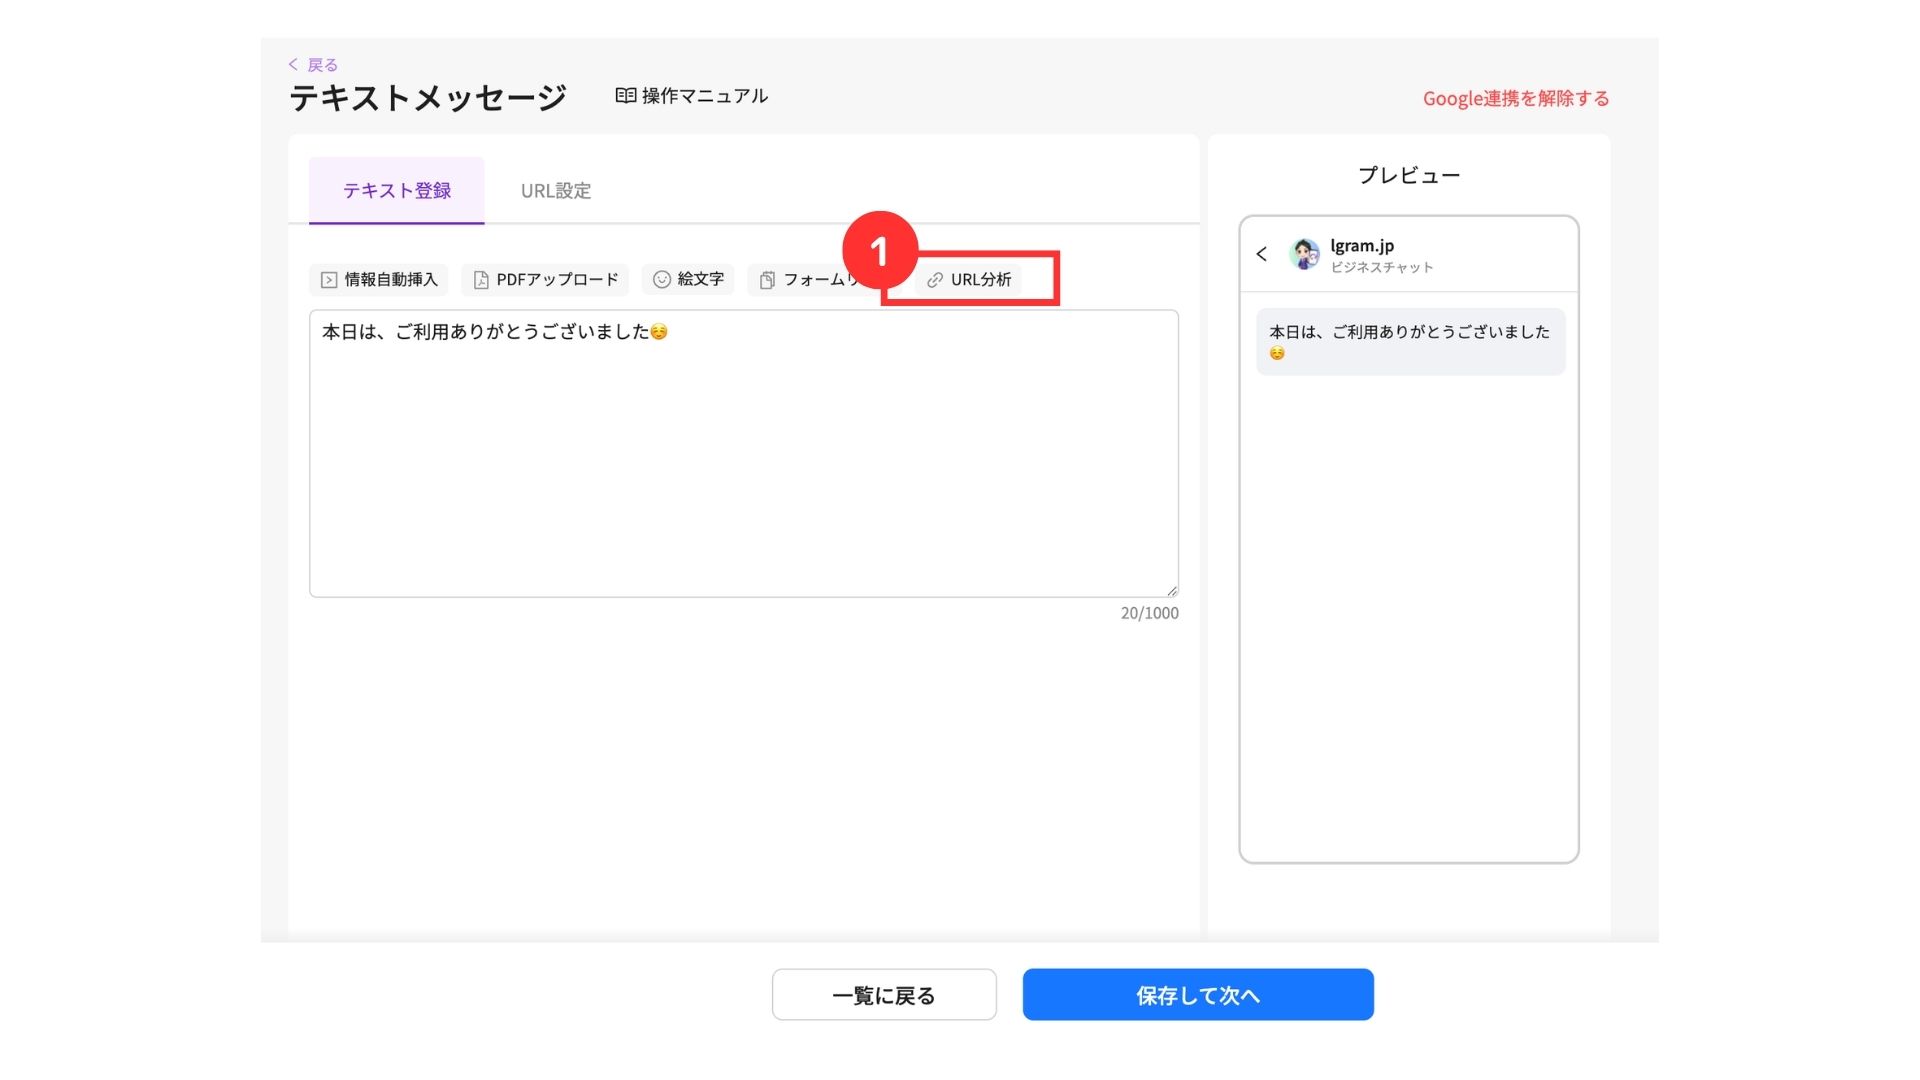The width and height of the screenshot is (1920, 1080).
Task: Click the フォーム copy icon button
Action: pos(767,280)
